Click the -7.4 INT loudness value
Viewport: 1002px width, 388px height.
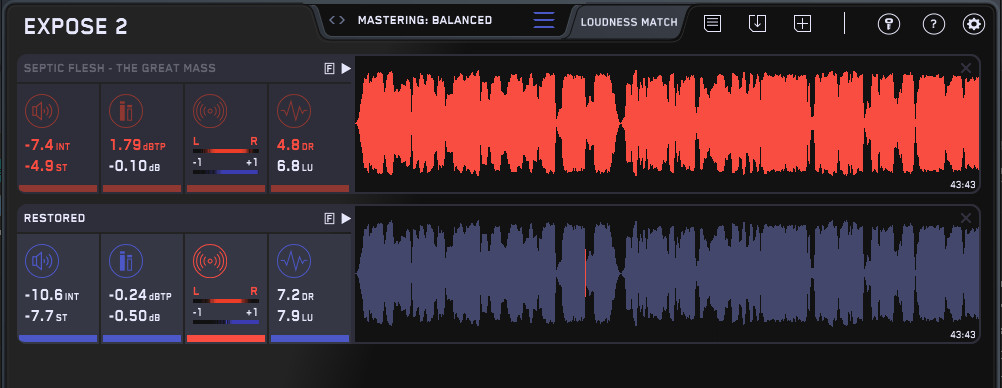(47, 146)
